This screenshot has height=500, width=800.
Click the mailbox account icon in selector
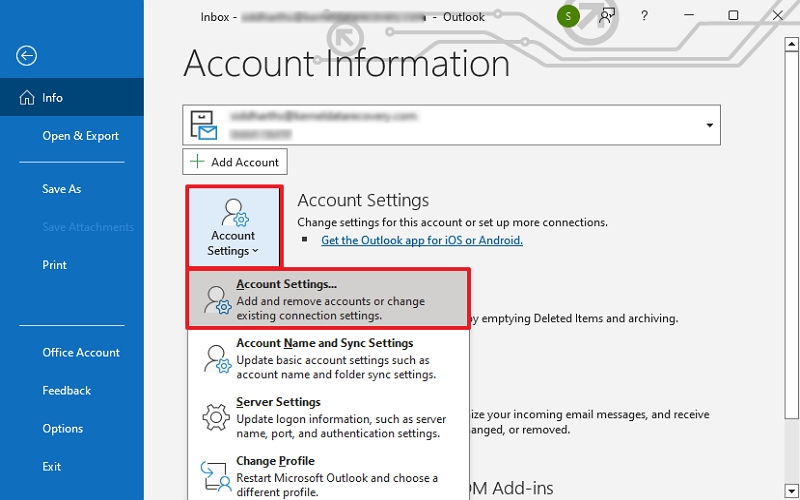click(206, 125)
